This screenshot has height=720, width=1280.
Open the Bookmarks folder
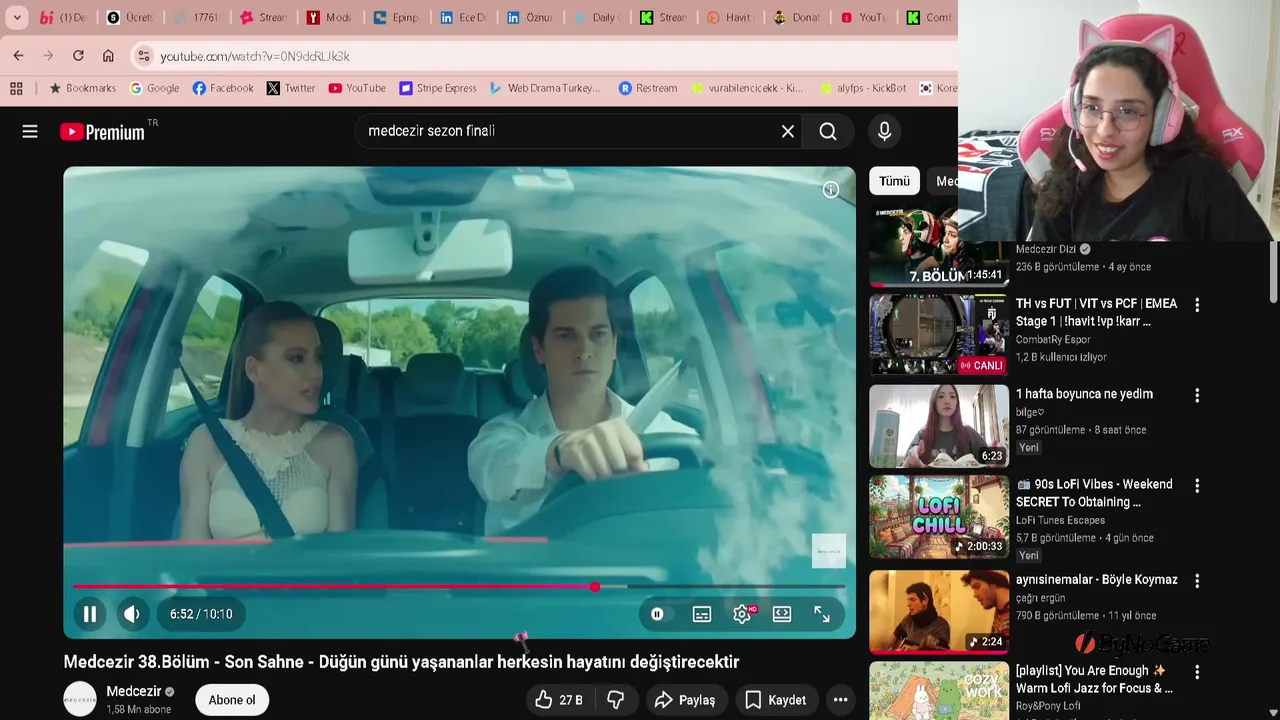[83, 88]
